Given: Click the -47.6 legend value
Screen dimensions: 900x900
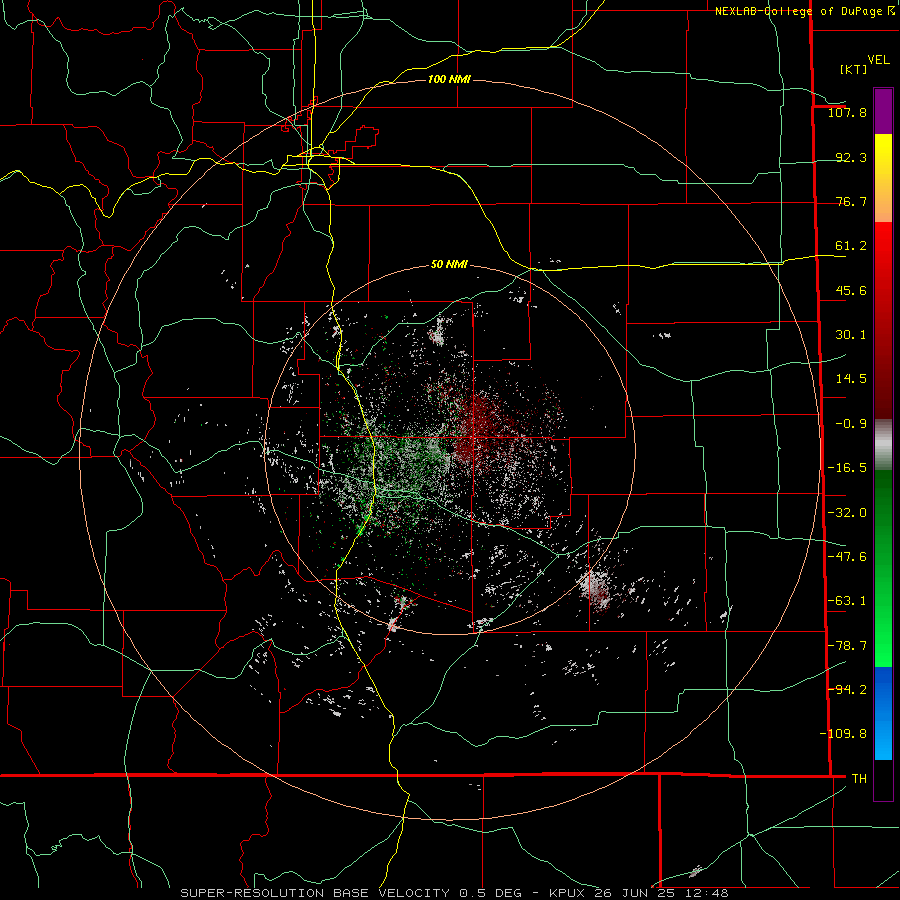Looking at the screenshot, I should coord(847,557).
